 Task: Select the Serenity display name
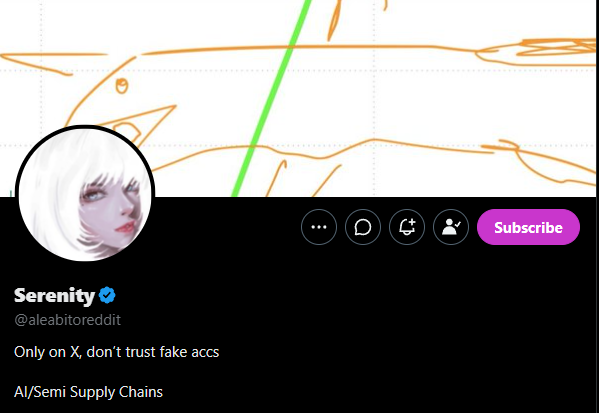point(54,296)
